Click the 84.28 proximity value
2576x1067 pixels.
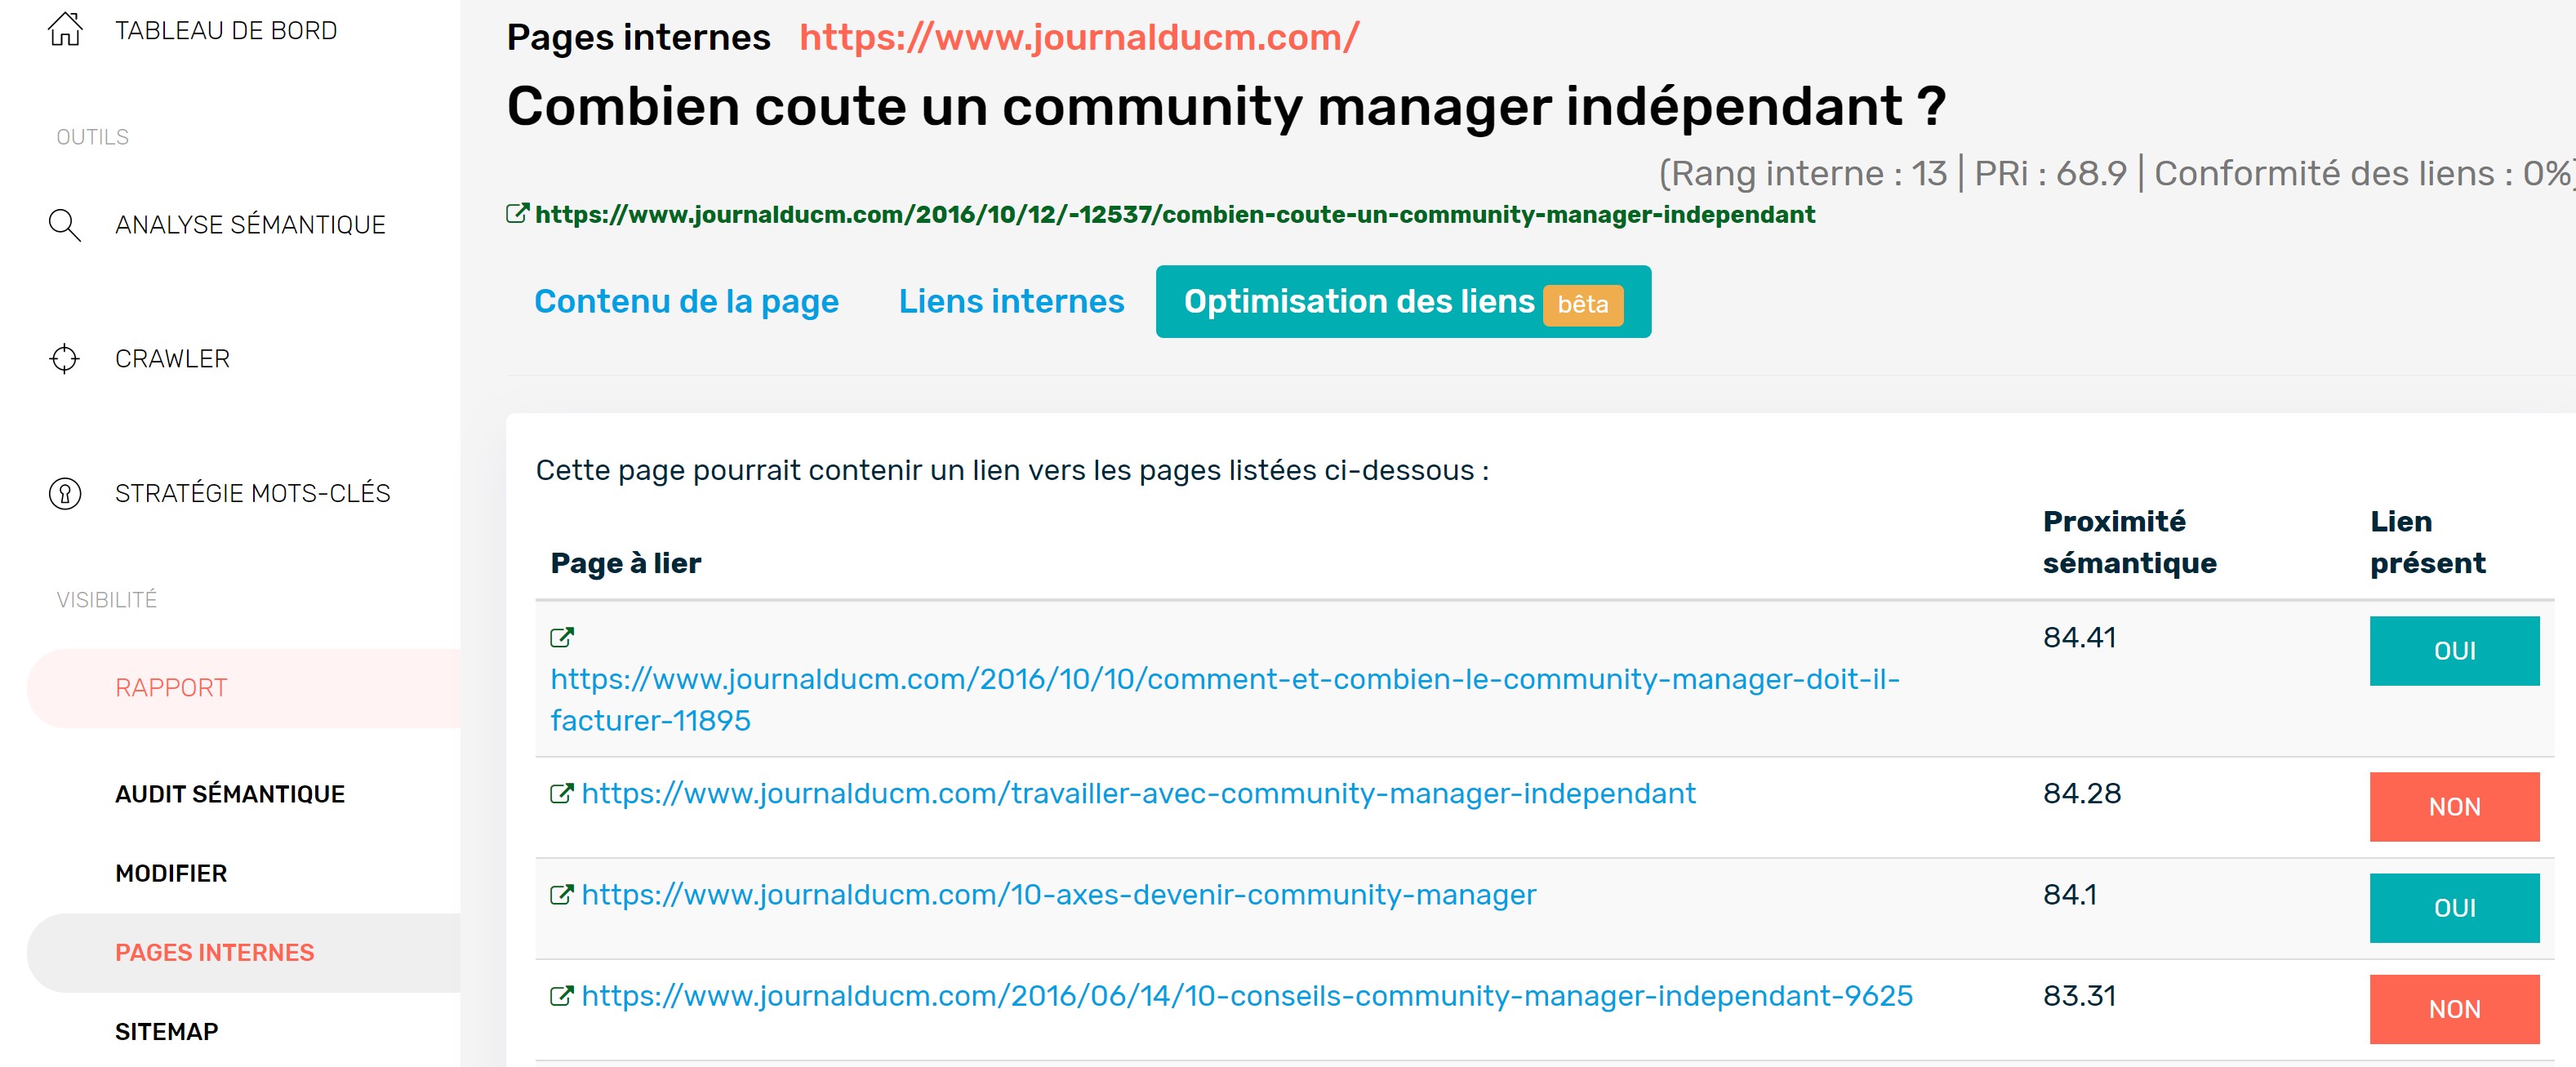(2081, 793)
